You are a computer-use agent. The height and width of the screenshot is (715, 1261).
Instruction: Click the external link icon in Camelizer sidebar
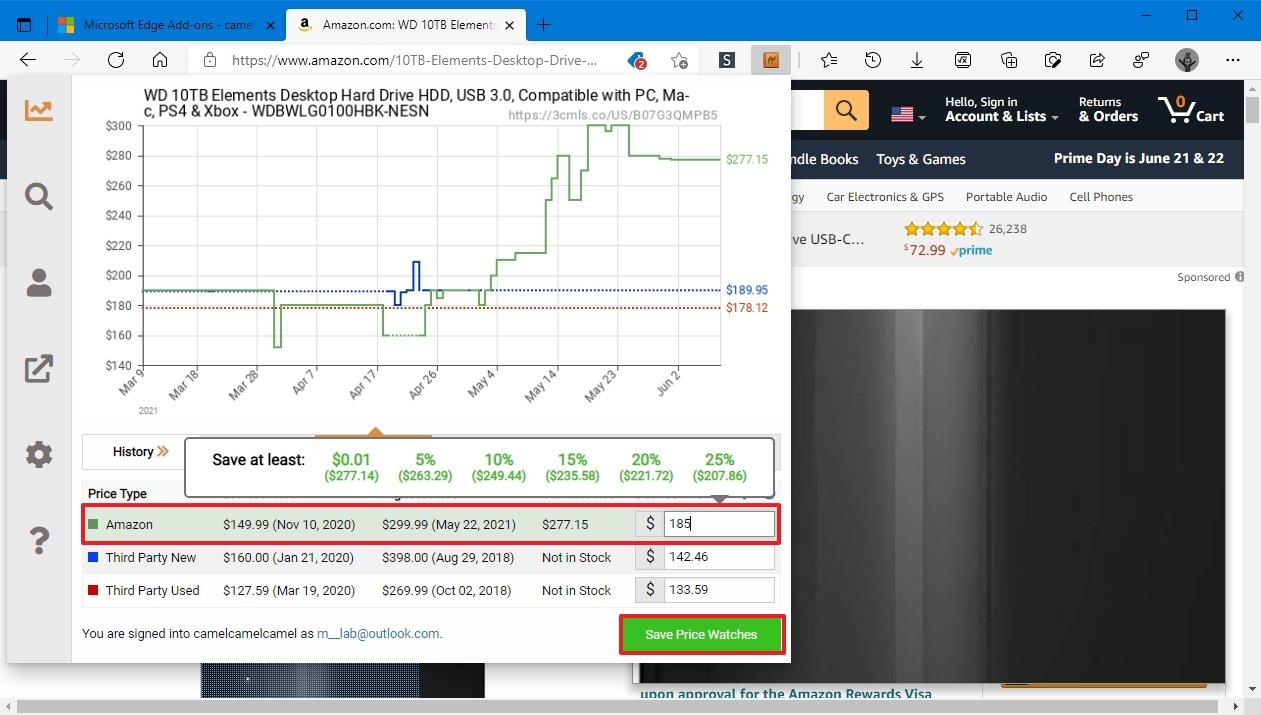pyautogui.click(x=39, y=369)
